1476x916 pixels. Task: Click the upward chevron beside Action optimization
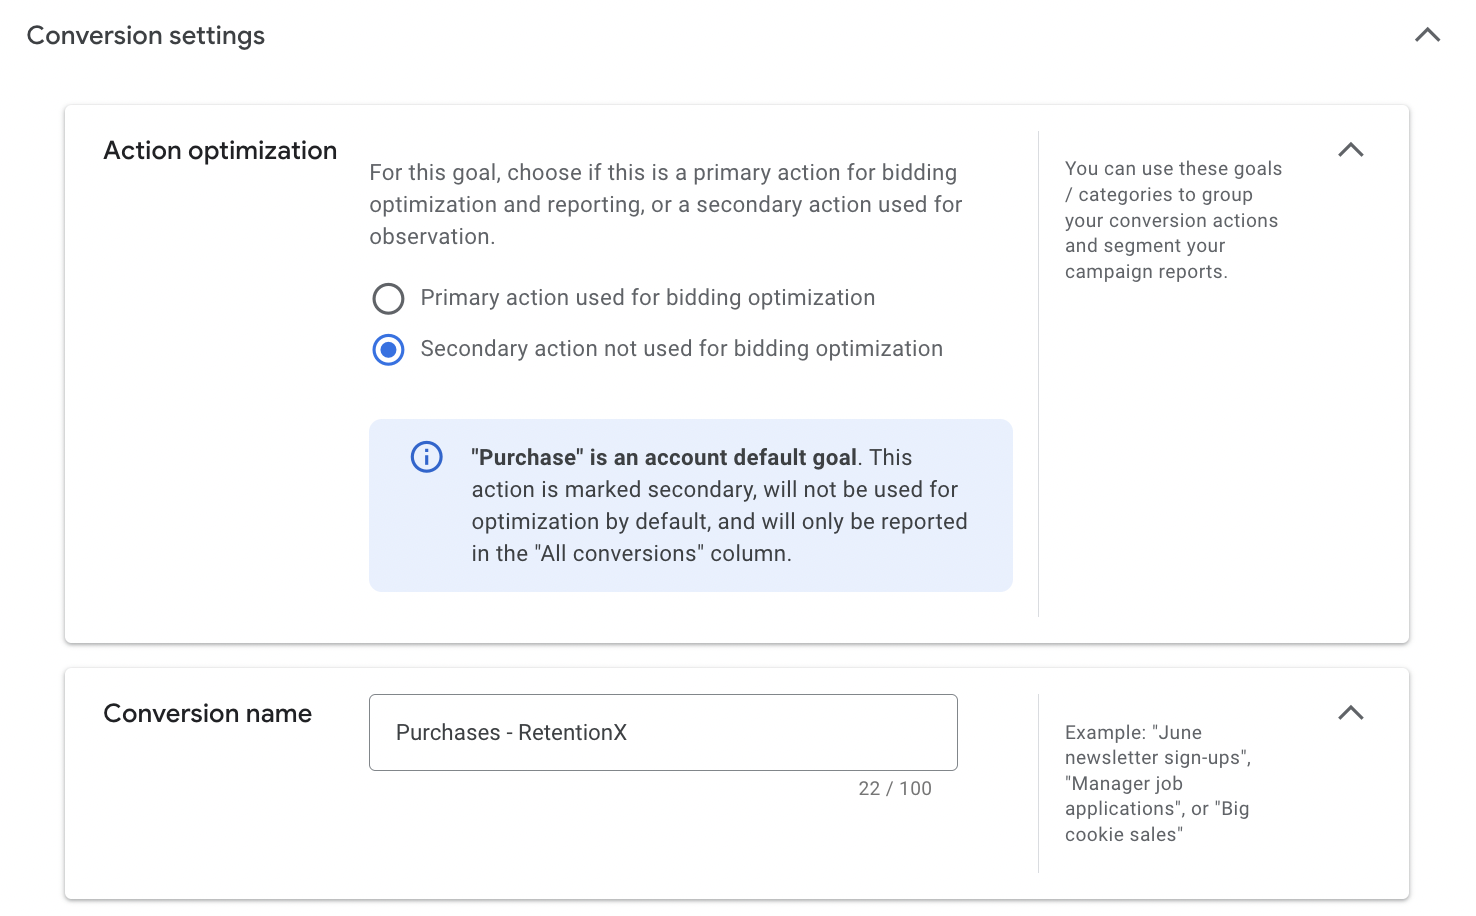pos(1351,150)
